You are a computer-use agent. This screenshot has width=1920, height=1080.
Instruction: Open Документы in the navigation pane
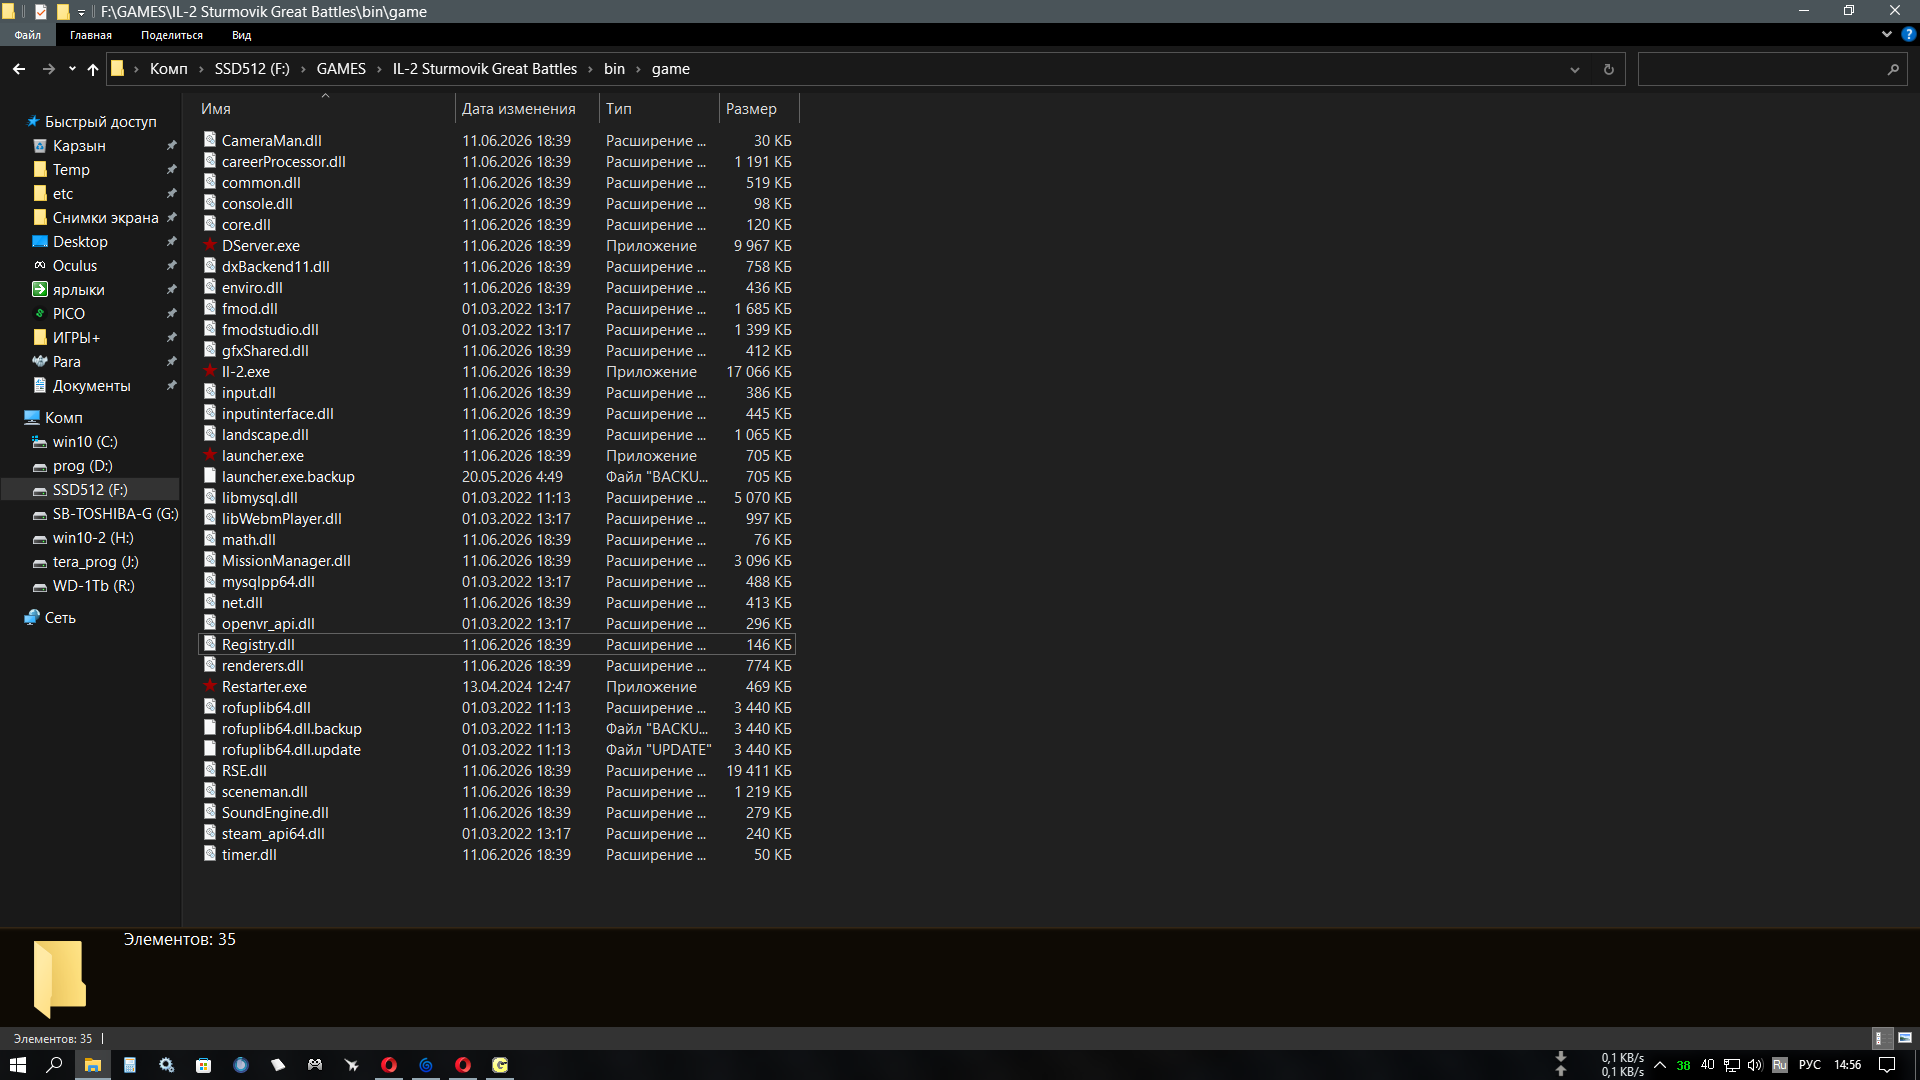[x=91, y=386]
